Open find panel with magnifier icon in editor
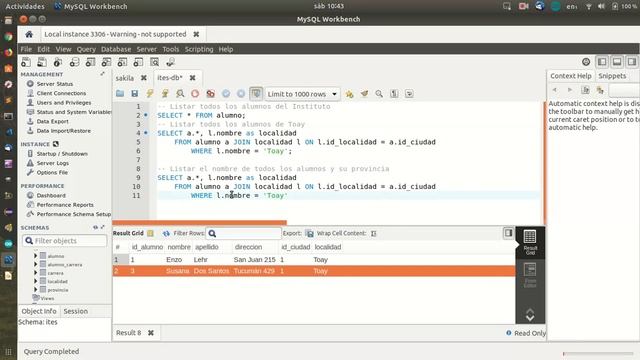 point(379,94)
